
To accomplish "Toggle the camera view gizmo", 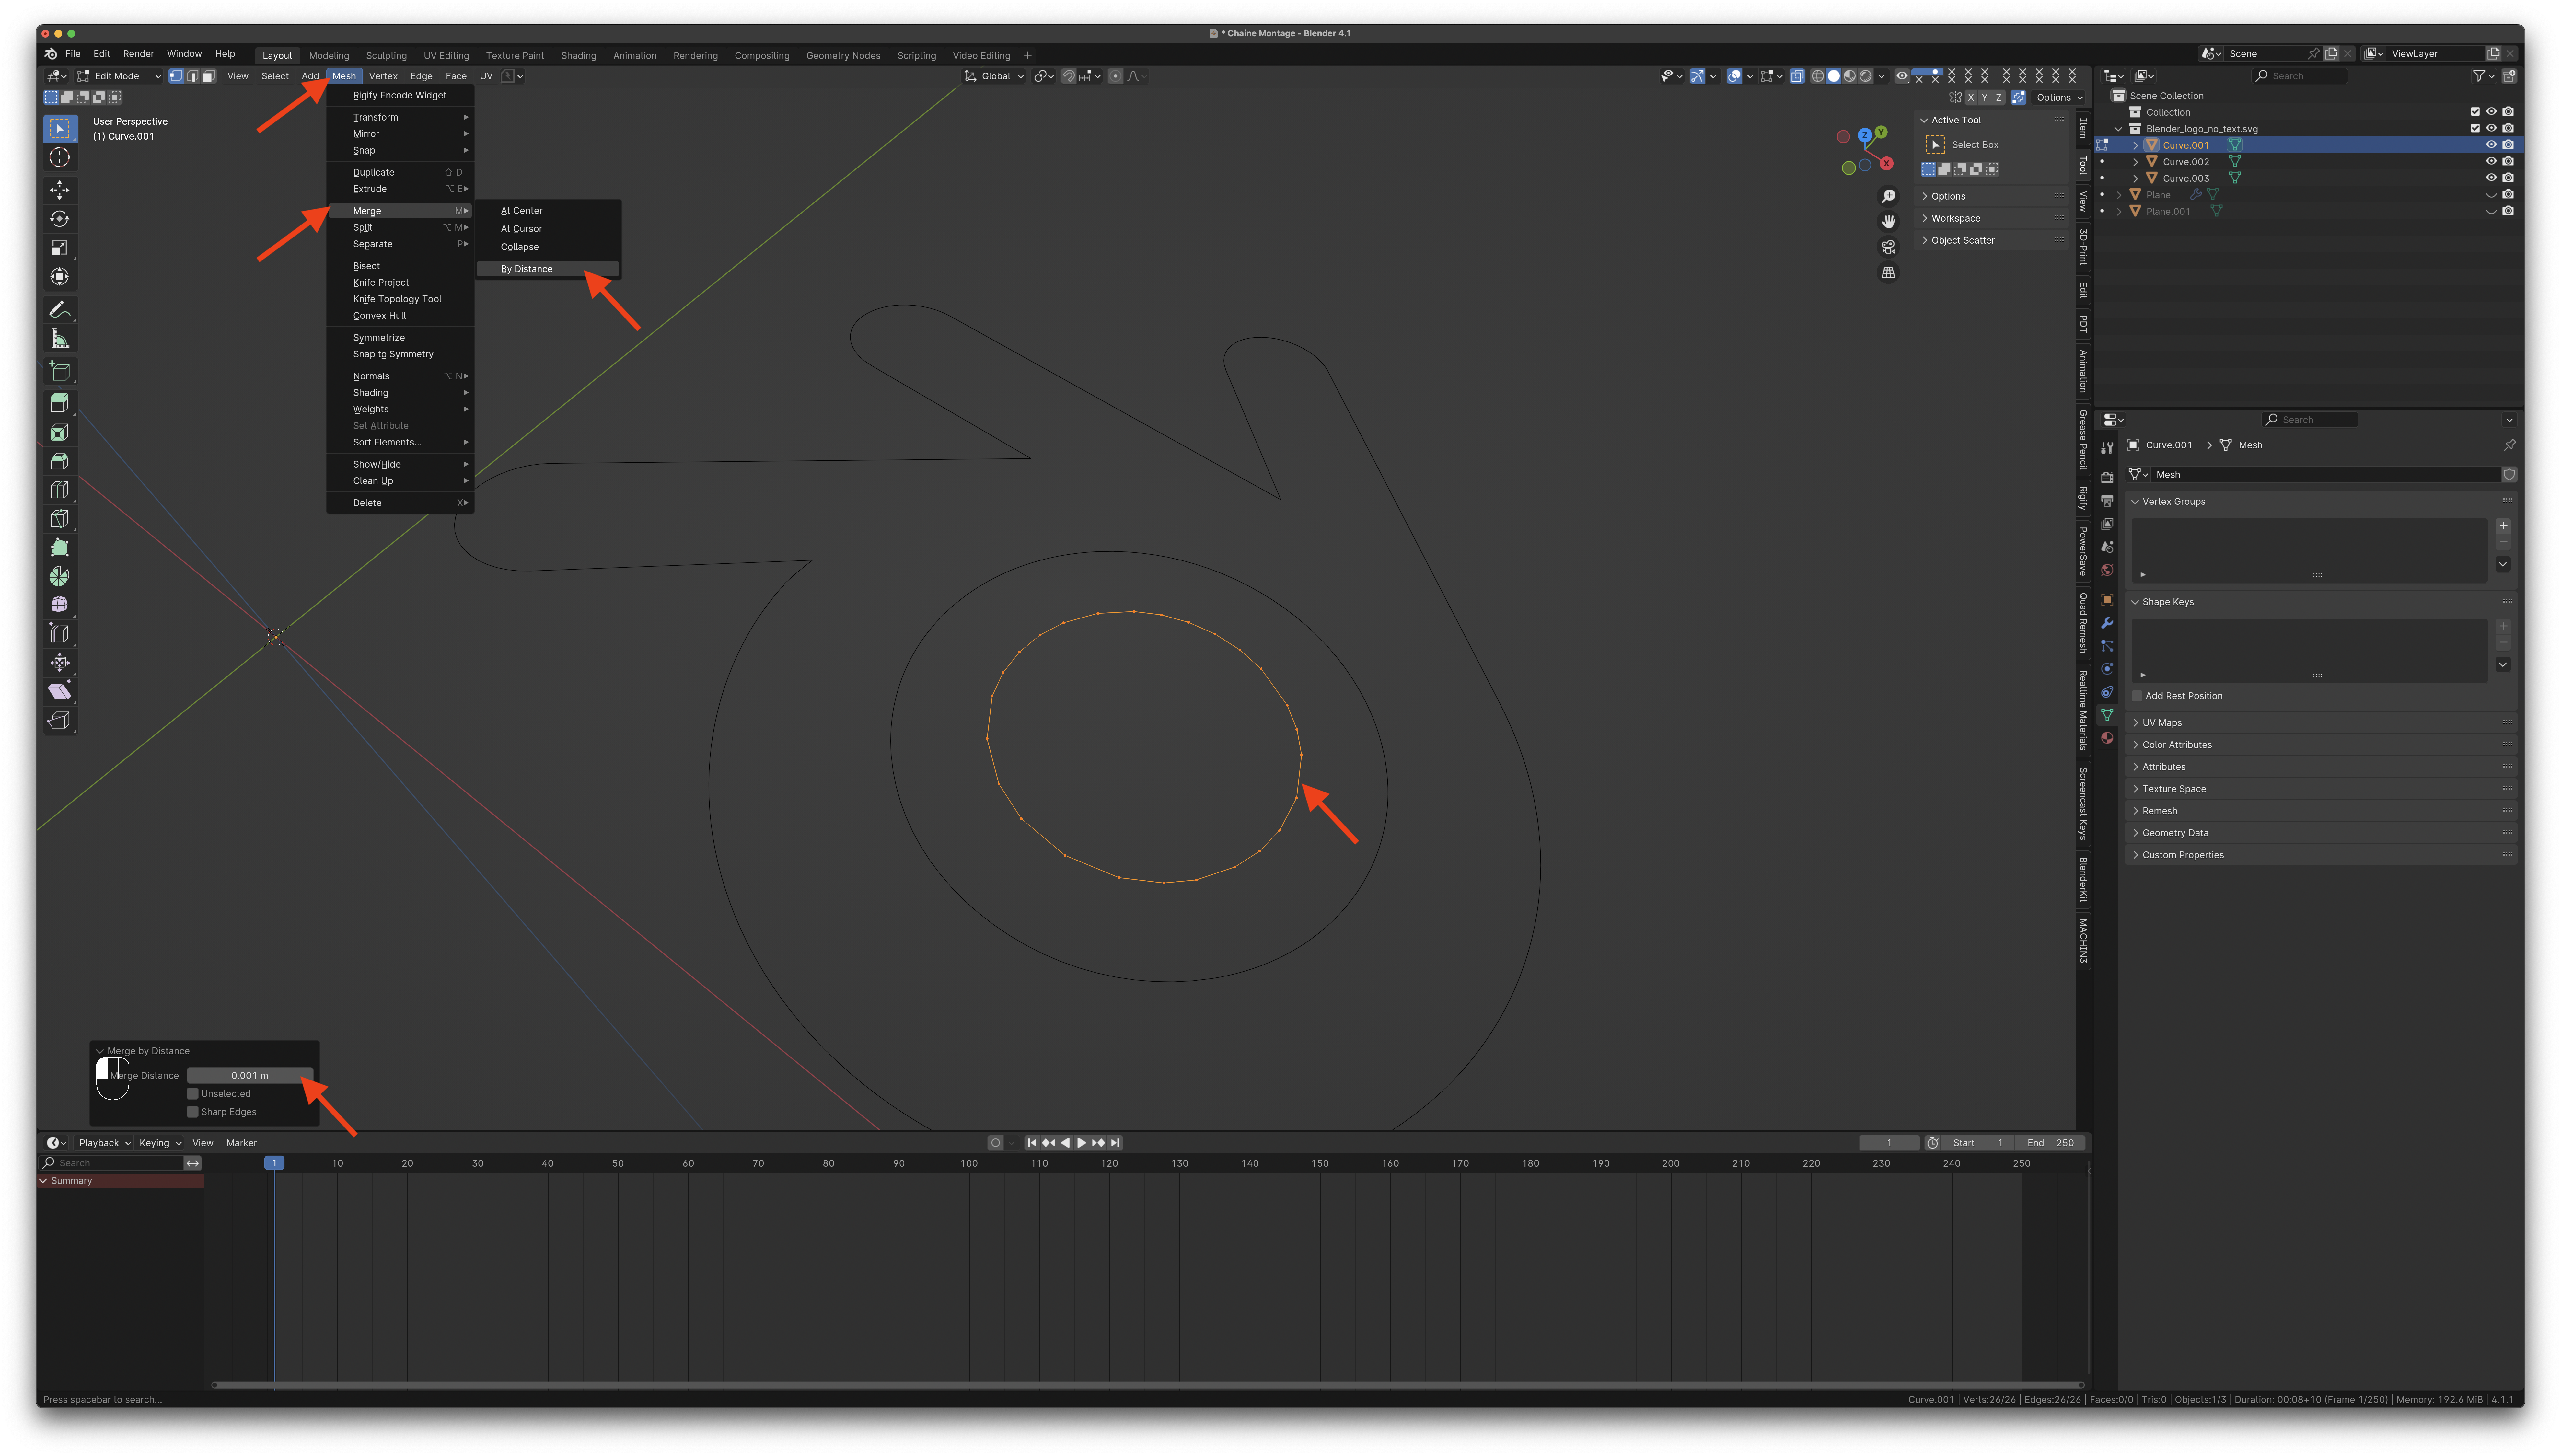I will [1888, 247].
